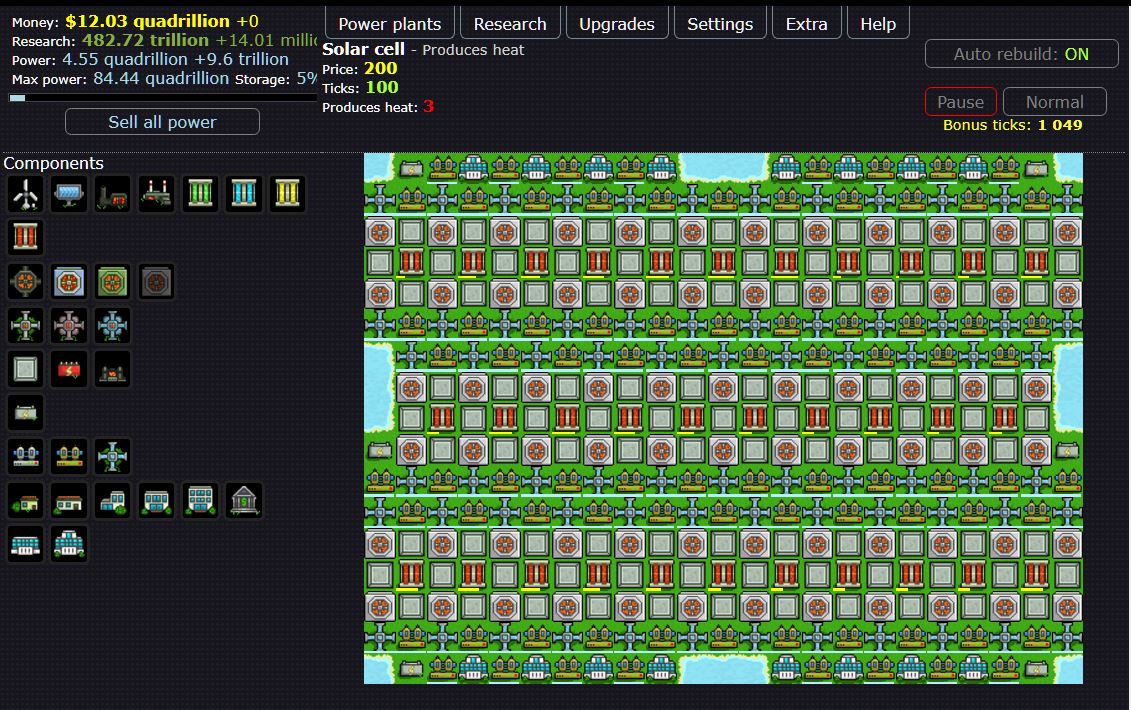This screenshot has width=1131, height=710.
Task: Select the pink cross heat exchanger
Action: (x=69, y=325)
